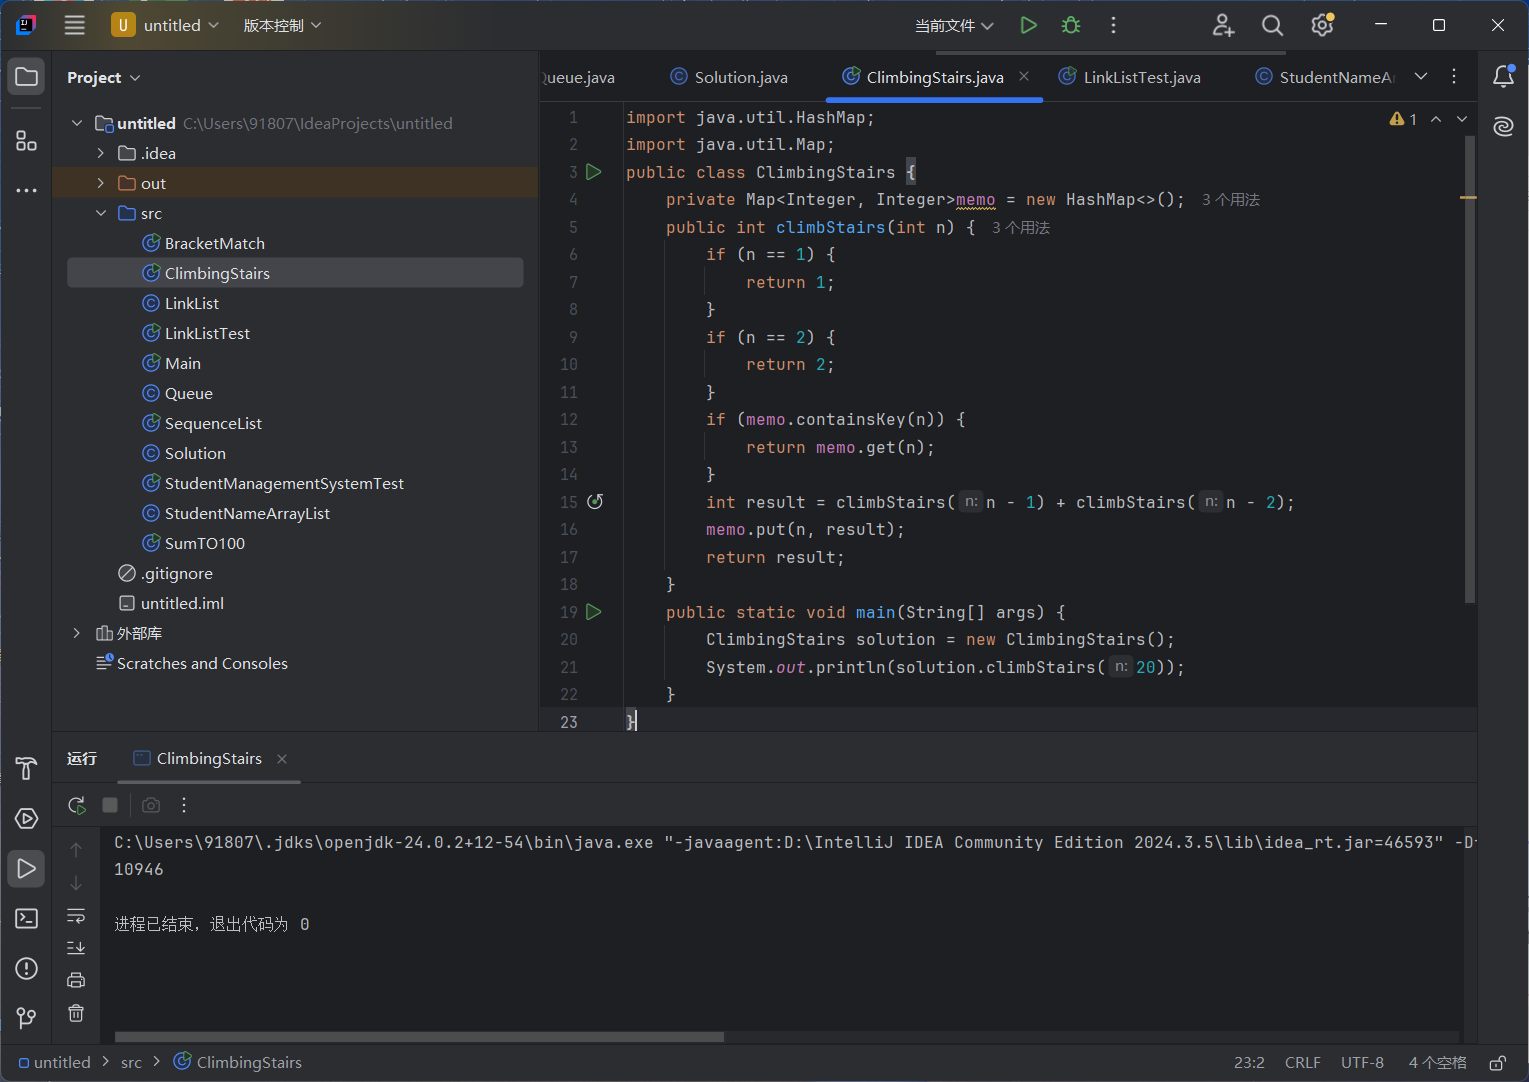
Task: Run the current file with green play button
Action: point(1028,25)
